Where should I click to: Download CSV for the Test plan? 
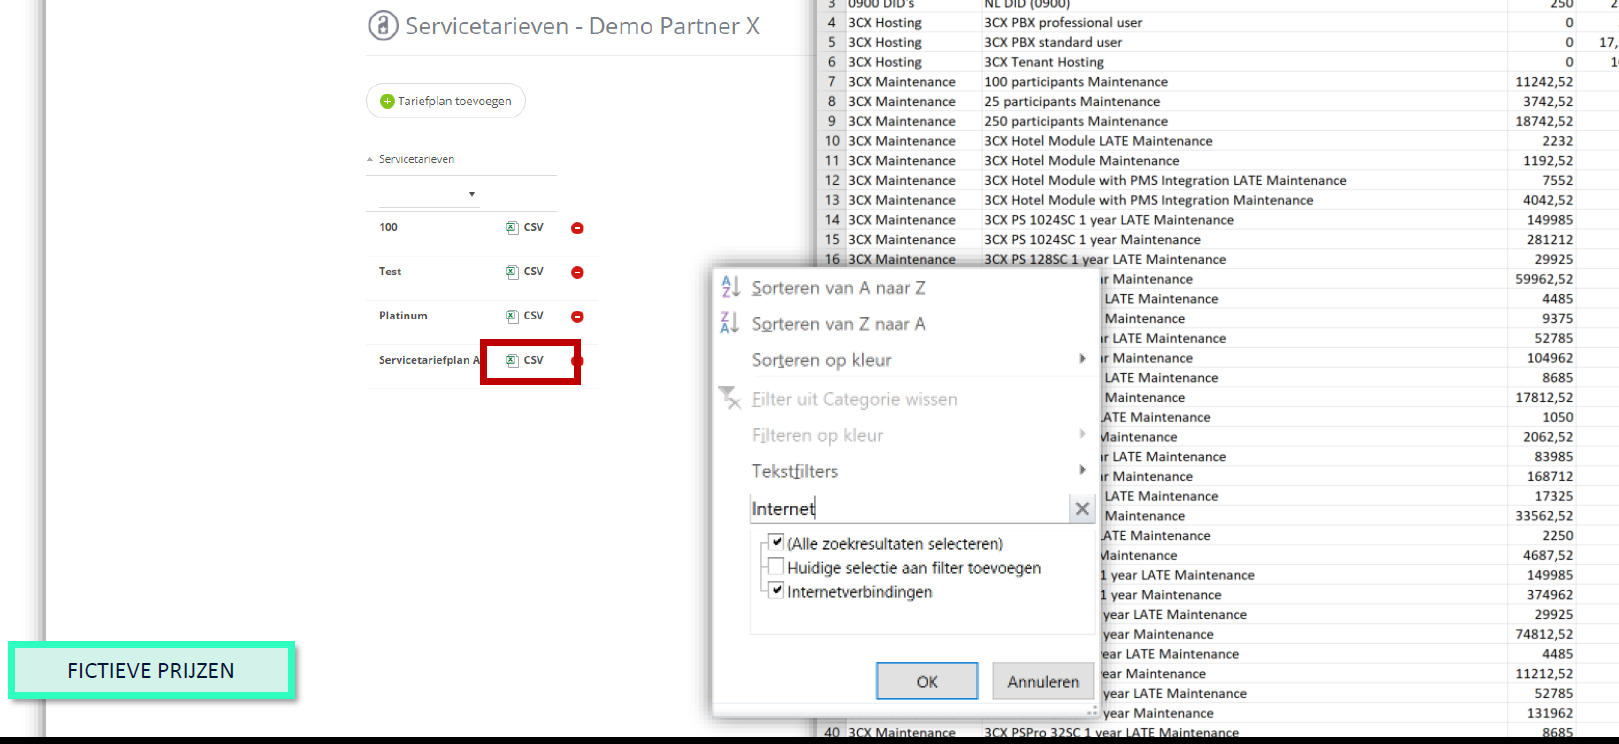(525, 272)
